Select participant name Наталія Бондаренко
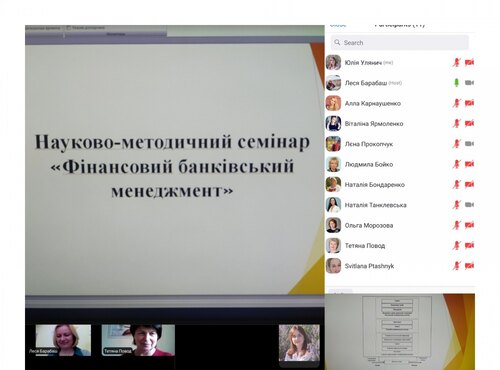500x370 pixels. pos(375,185)
